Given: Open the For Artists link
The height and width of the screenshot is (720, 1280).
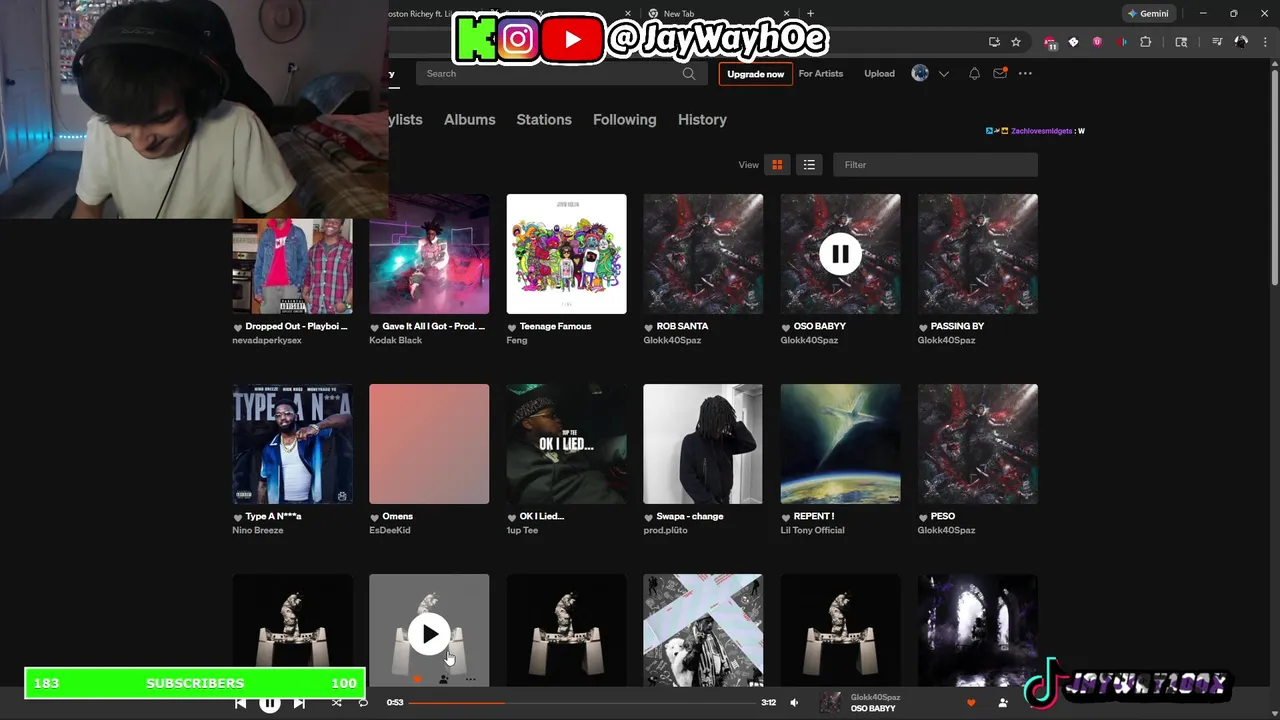Looking at the screenshot, I should click(x=821, y=73).
